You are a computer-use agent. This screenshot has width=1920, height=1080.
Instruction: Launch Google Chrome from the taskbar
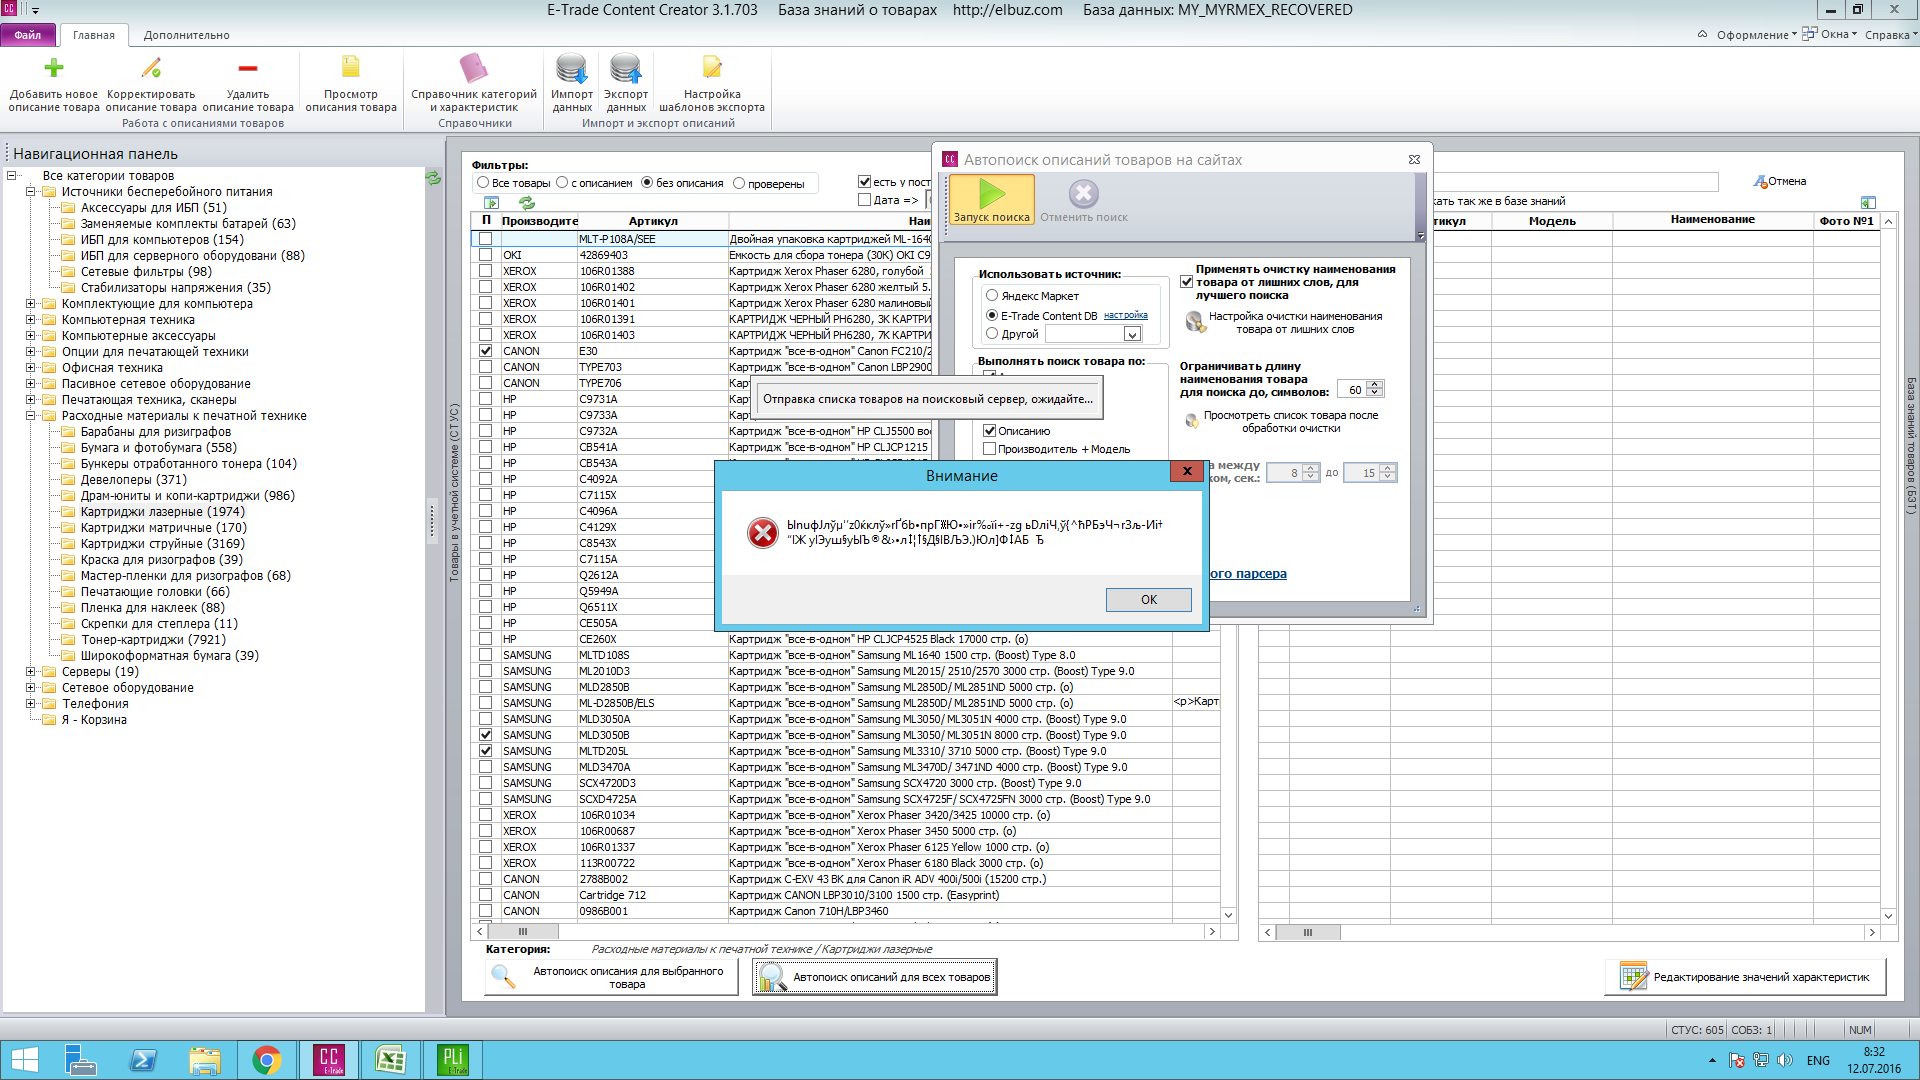[267, 1060]
